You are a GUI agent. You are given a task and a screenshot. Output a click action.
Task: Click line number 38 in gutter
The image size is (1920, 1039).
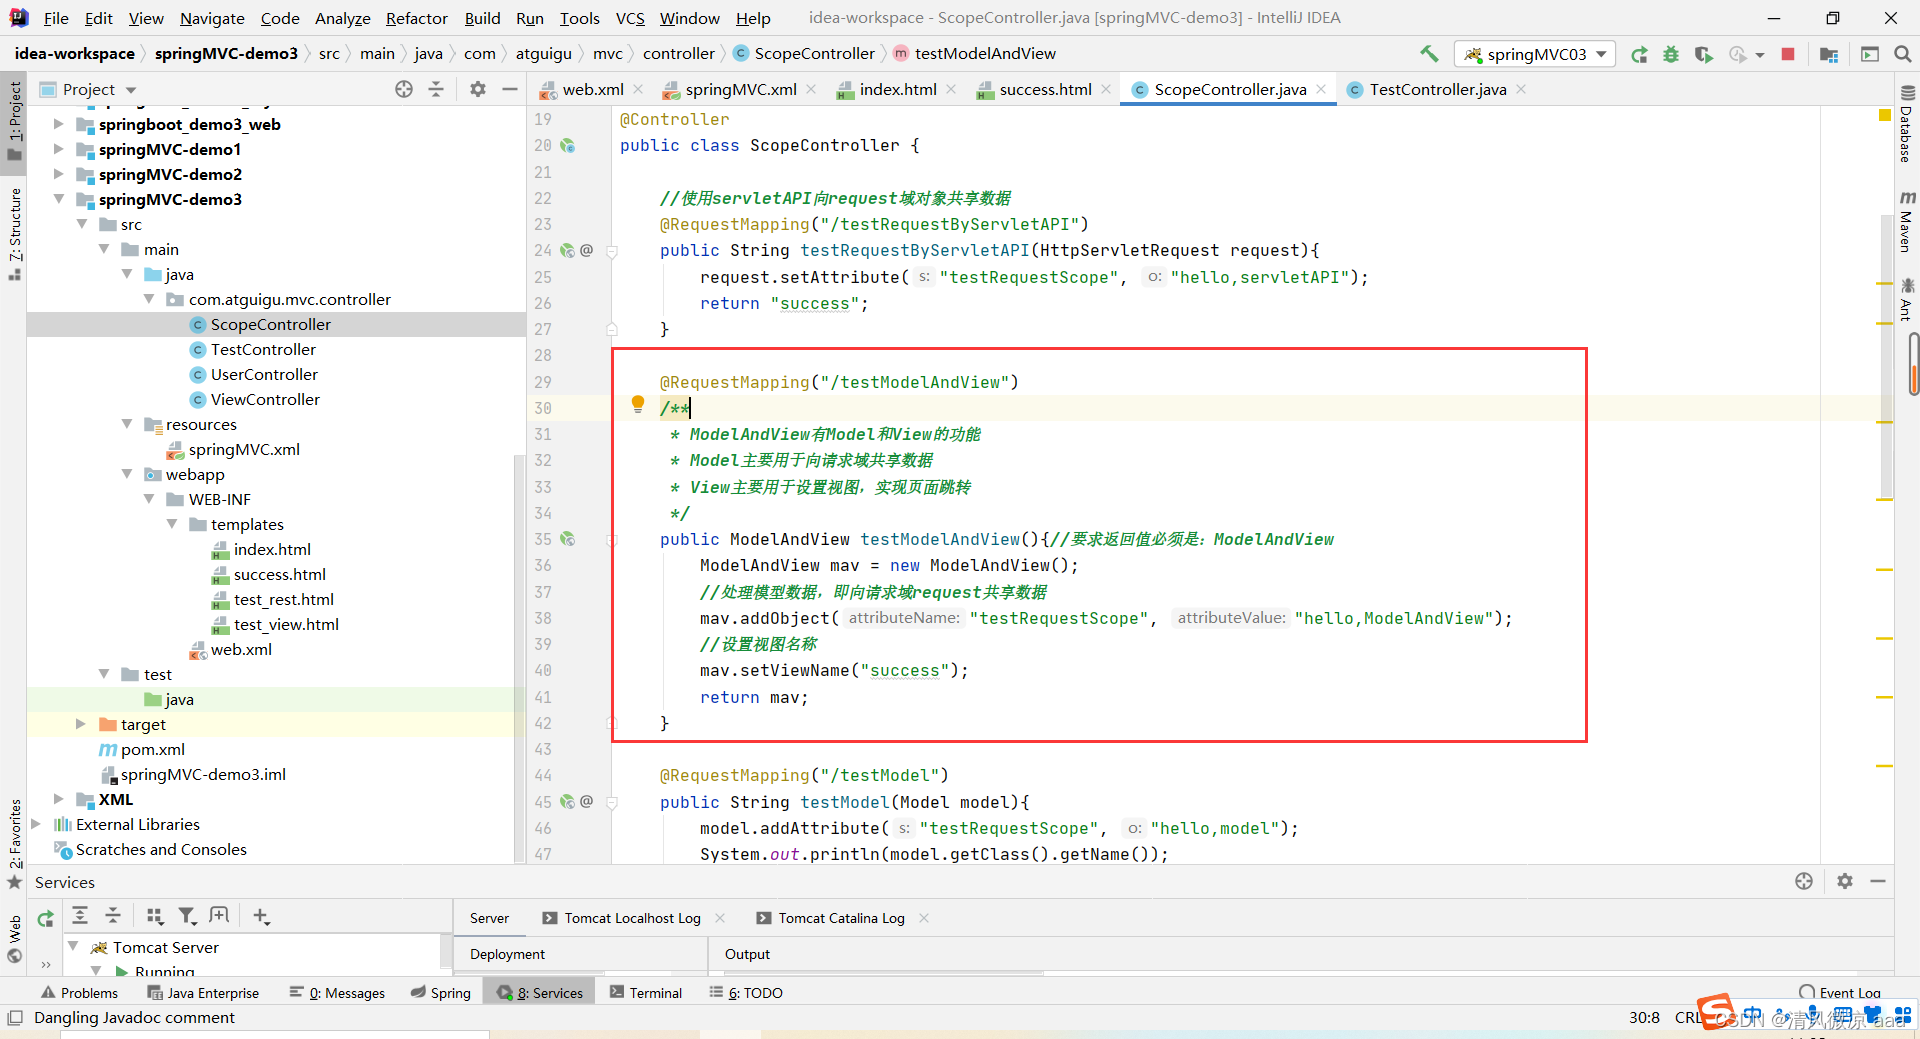click(x=543, y=618)
